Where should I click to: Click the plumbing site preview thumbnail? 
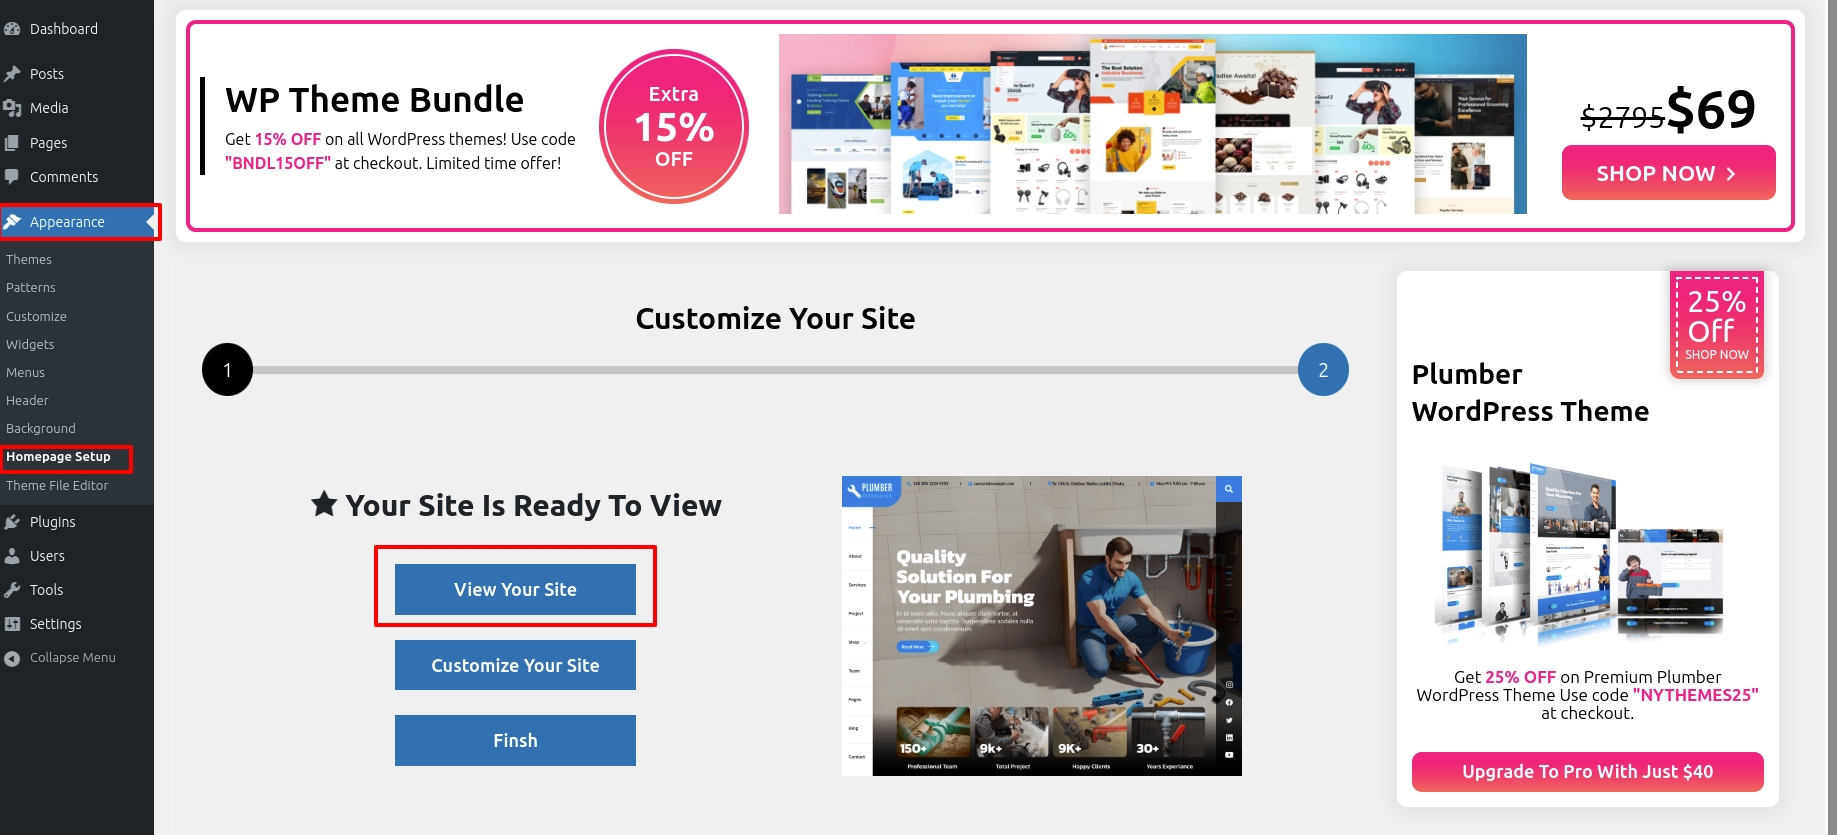[x=1041, y=626]
